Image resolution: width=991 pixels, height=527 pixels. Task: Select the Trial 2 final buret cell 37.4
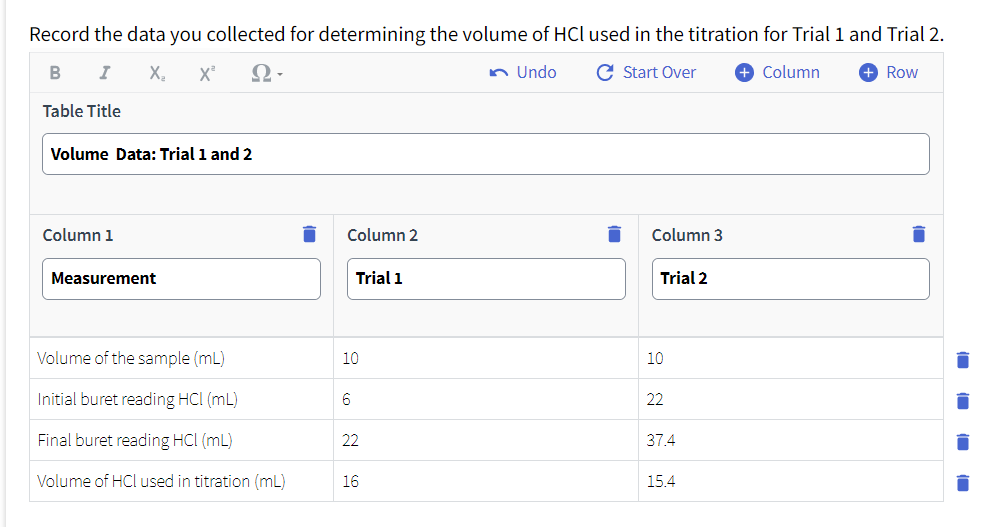tap(791, 440)
